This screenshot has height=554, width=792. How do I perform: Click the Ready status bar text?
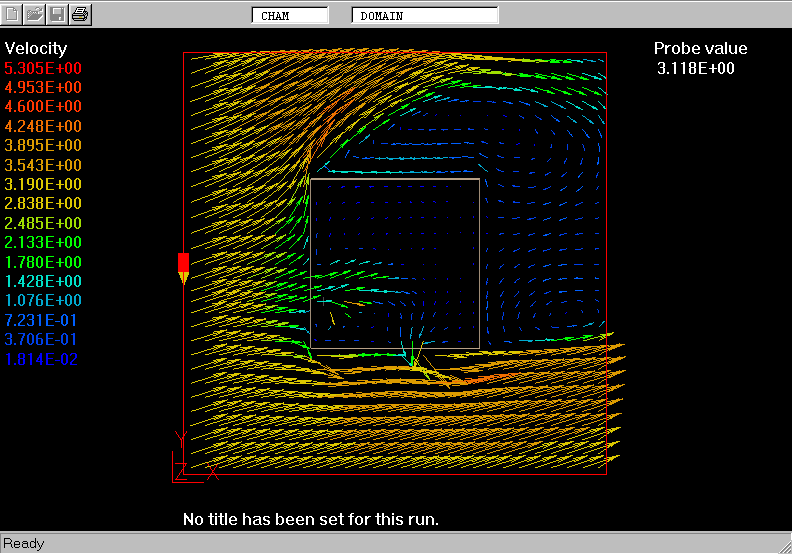[24, 544]
